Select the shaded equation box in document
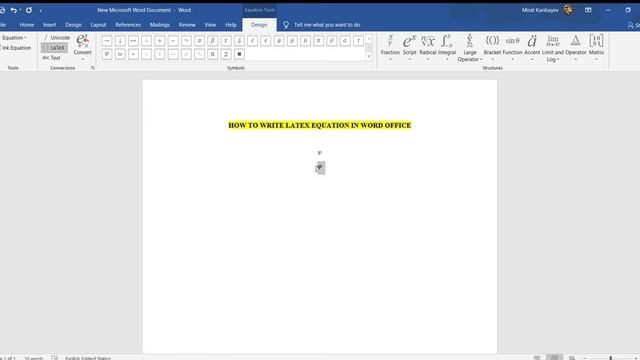640x360 pixels. 321,168
